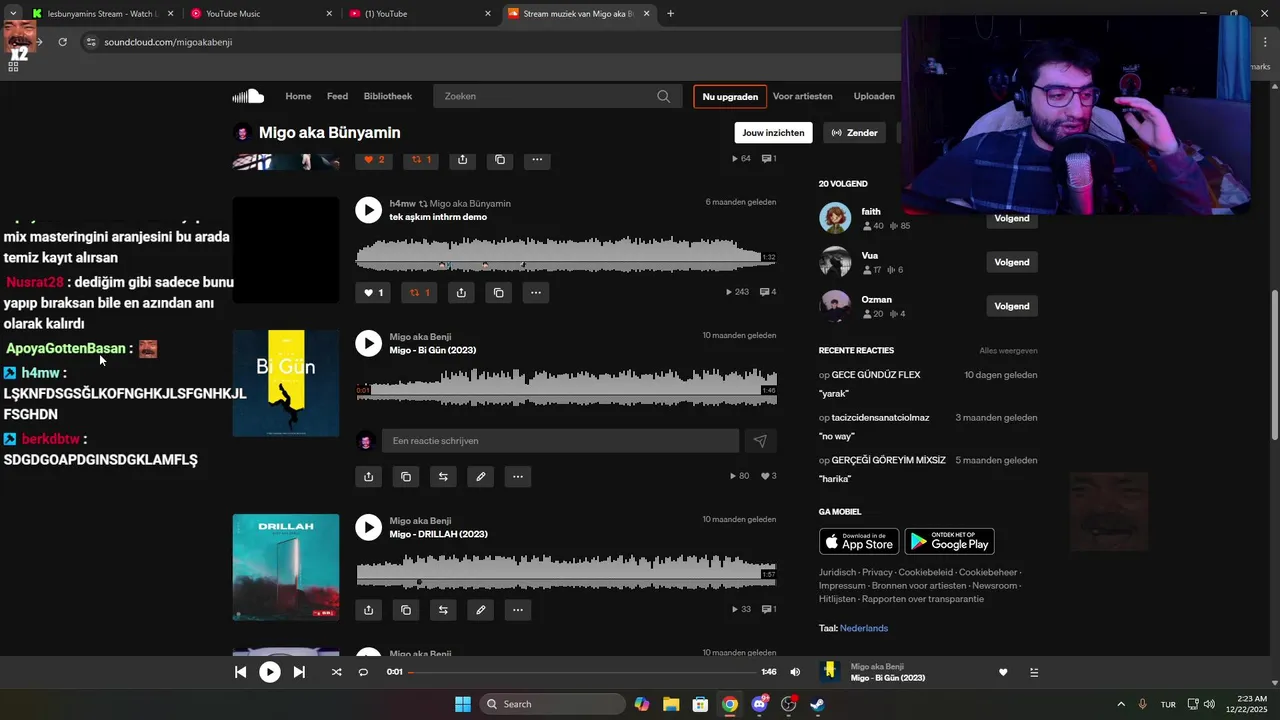1280x720 pixels.
Task: Click share icon under DRILLAH track
Action: coord(368,610)
